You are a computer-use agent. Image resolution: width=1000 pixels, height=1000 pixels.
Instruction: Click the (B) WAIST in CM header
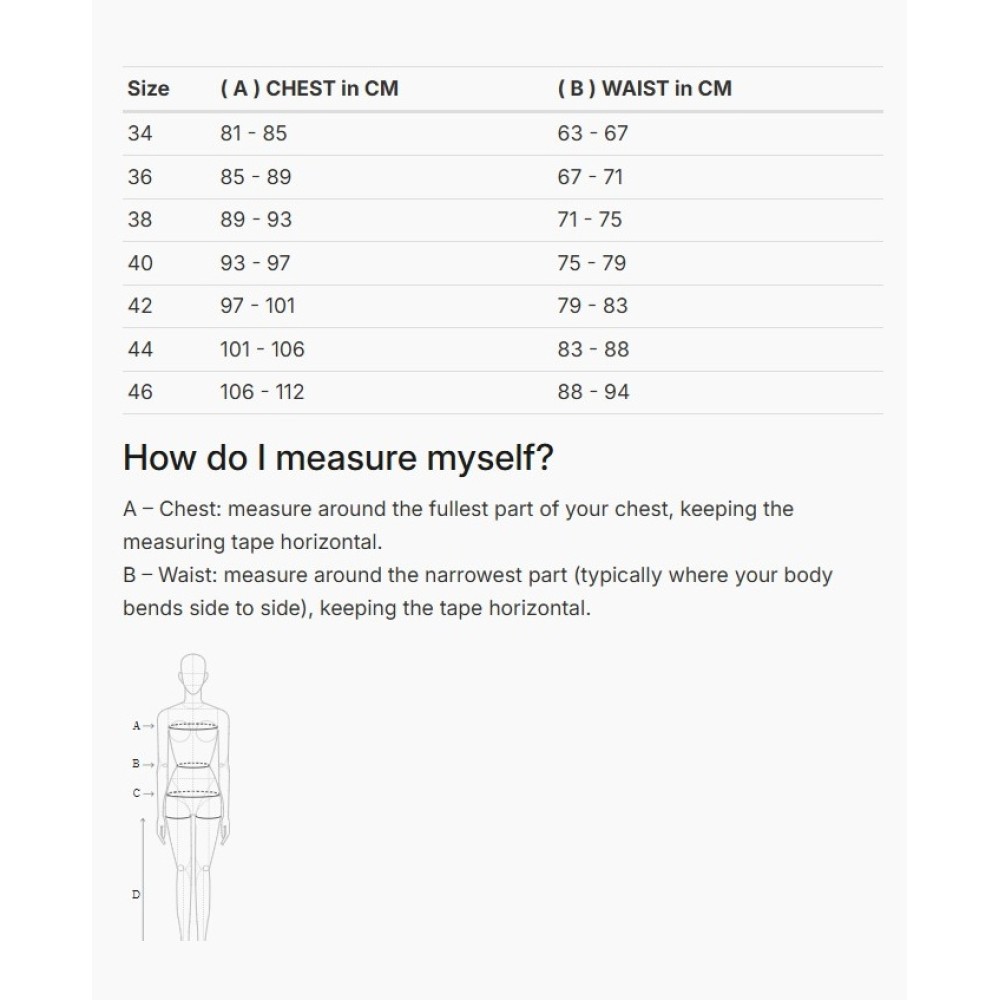pyautogui.click(x=645, y=89)
